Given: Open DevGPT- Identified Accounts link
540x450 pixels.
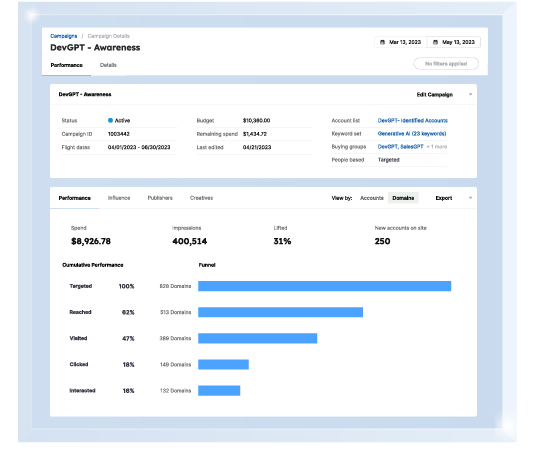Looking at the screenshot, I should pyautogui.click(x=413, y=121).
